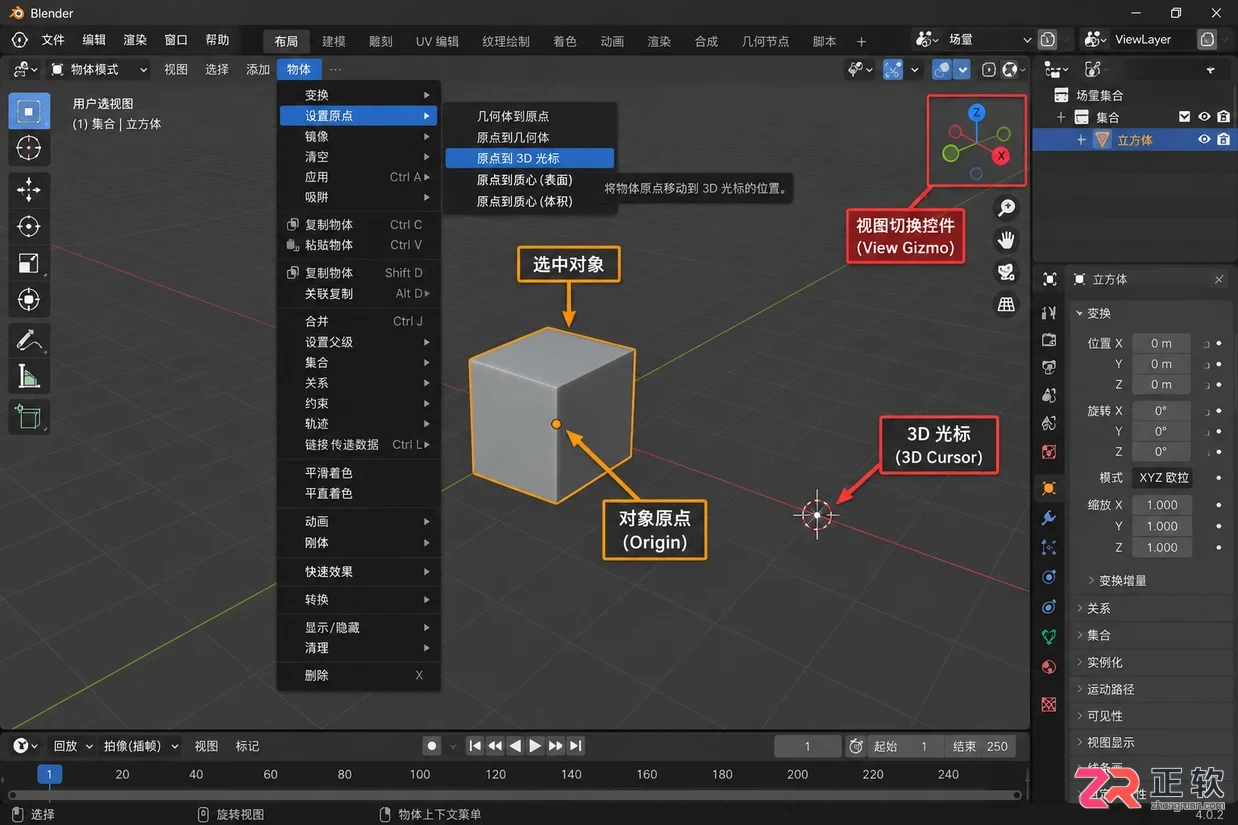The image size is (1238, 825).
Task: Activate the 3D Cursor tool
Action: pos(29,148)
